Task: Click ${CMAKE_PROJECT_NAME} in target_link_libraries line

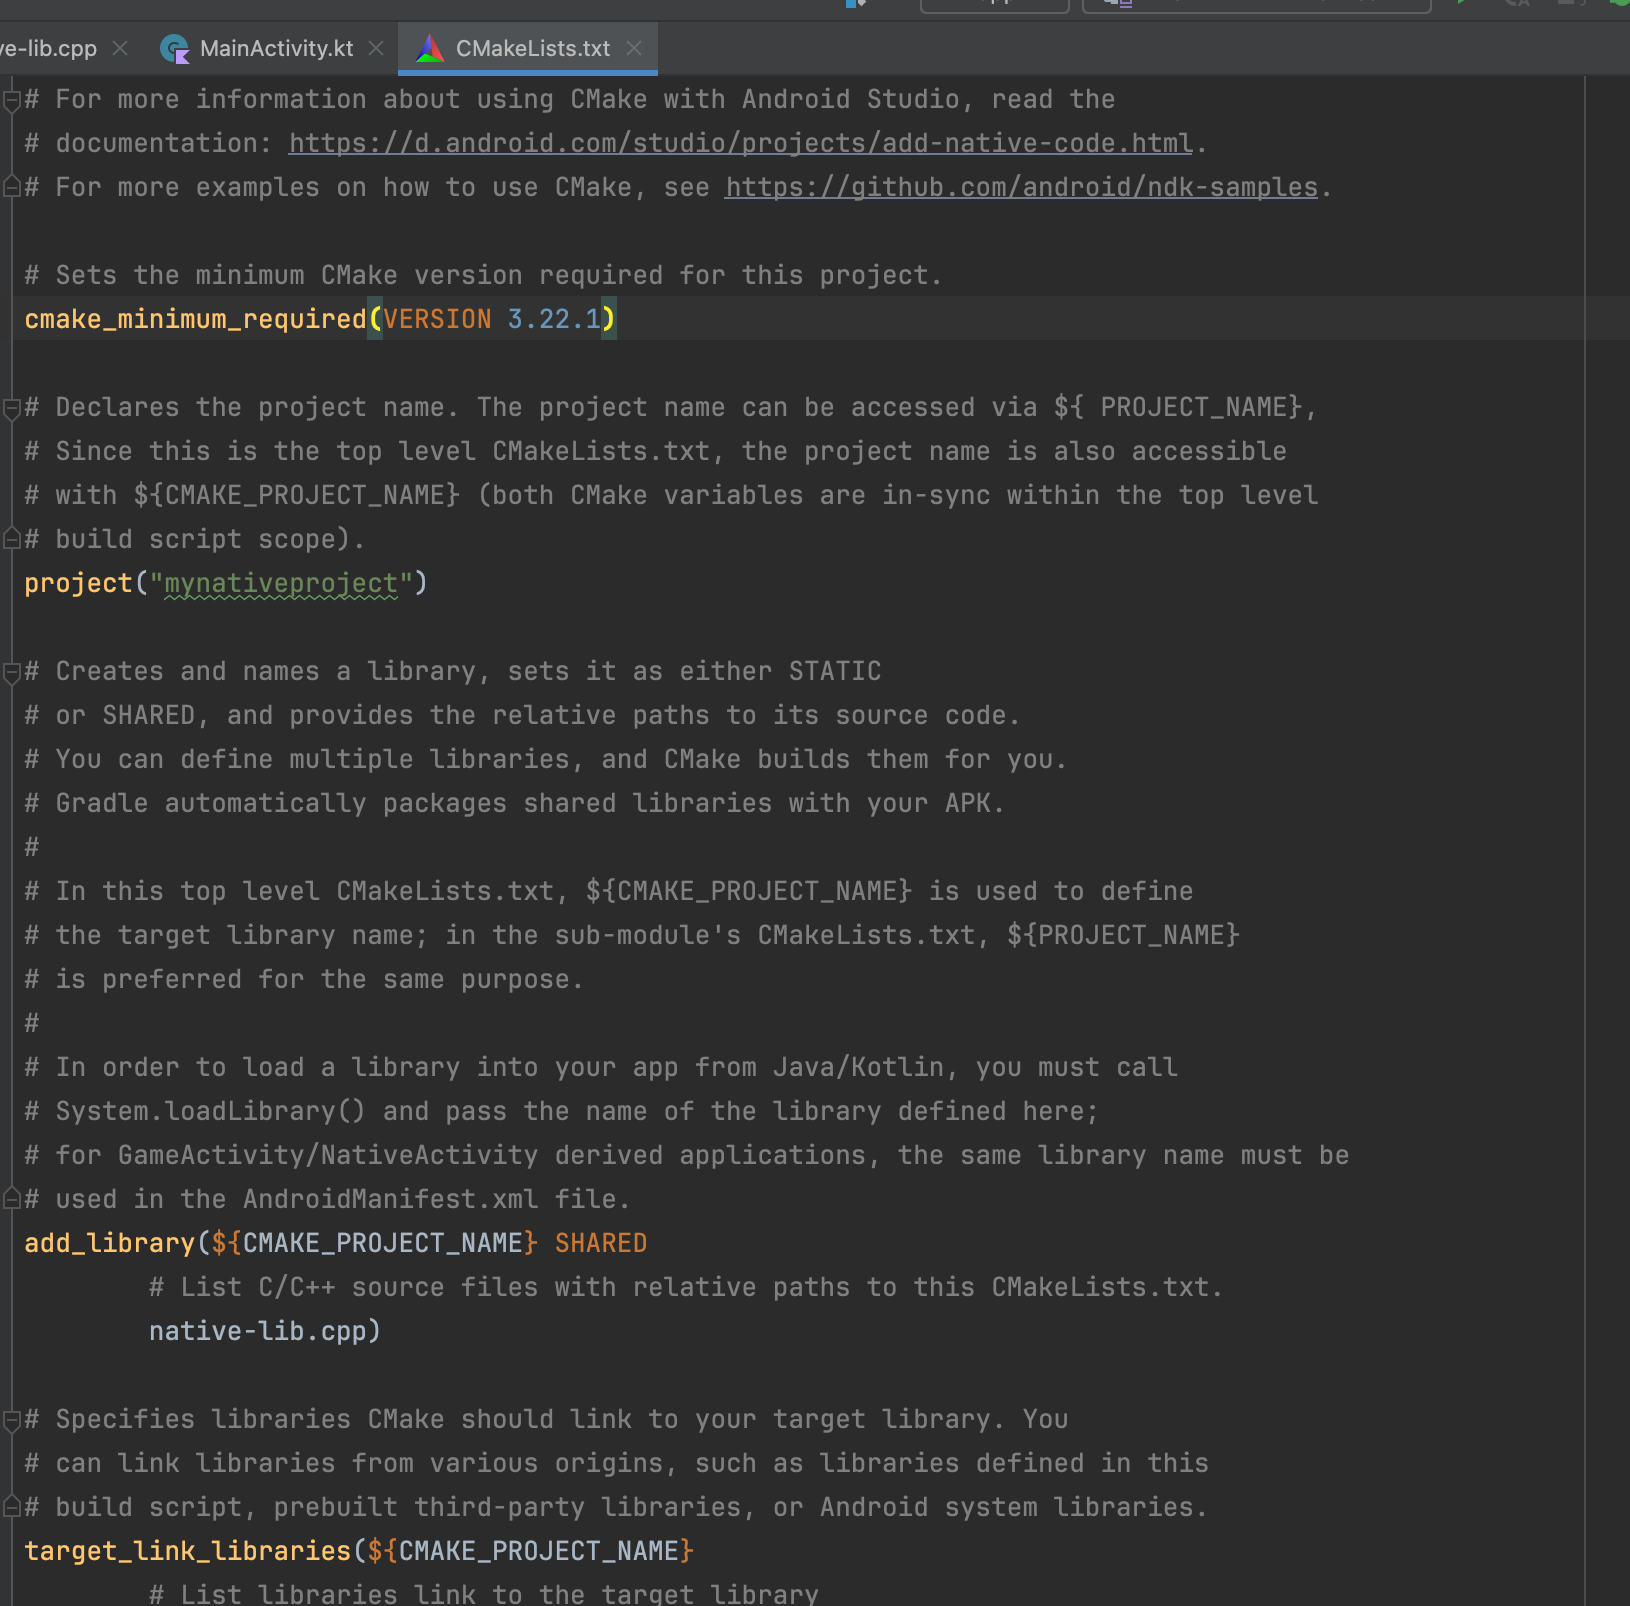Action: click(x=531, y=1551)
